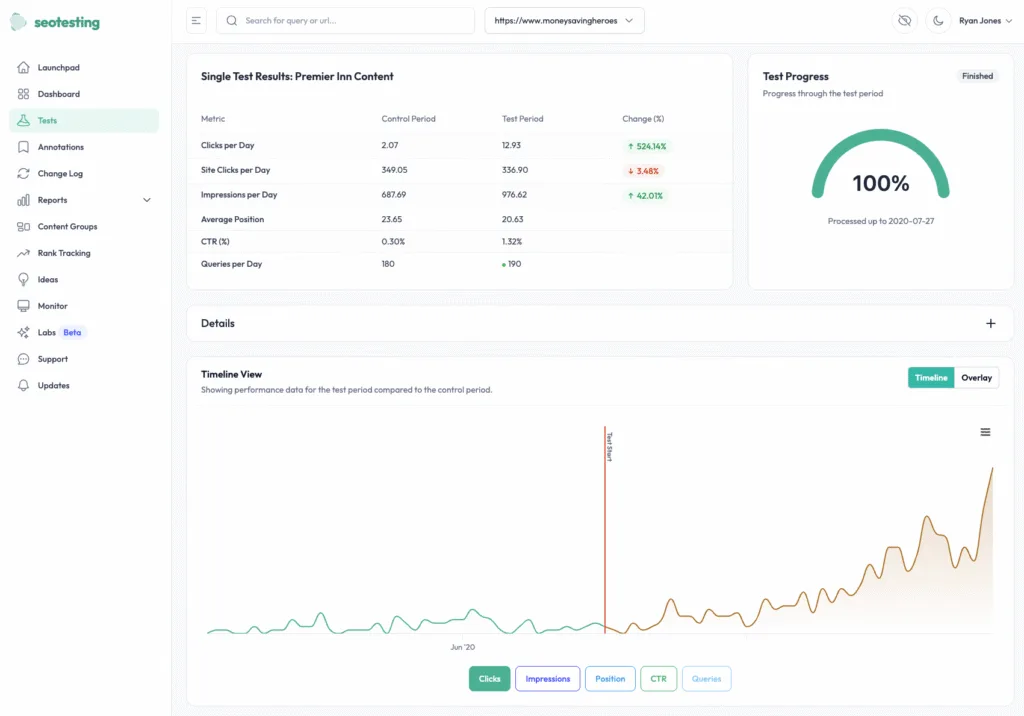Open the chart hamburger menu
Screen dimensions: 1024x716
point(985,431)
